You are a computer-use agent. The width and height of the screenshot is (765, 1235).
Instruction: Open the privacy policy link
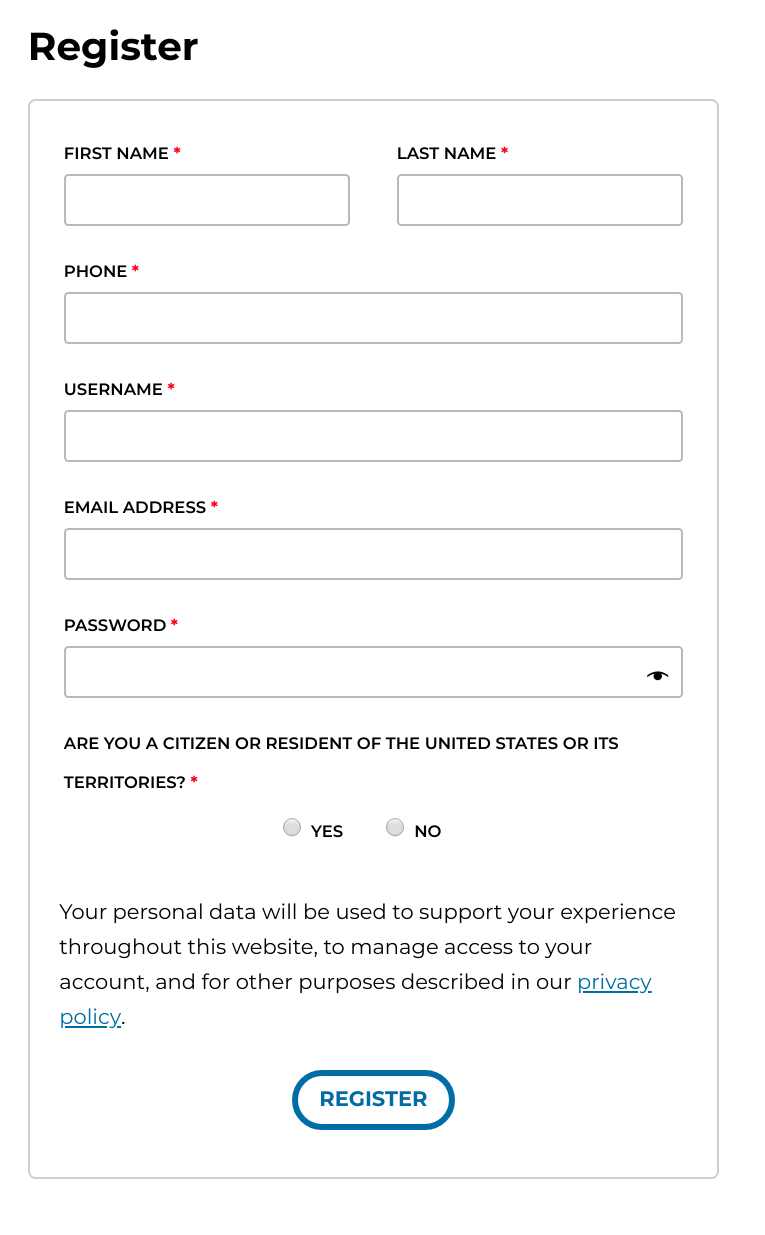click(614, 982)
